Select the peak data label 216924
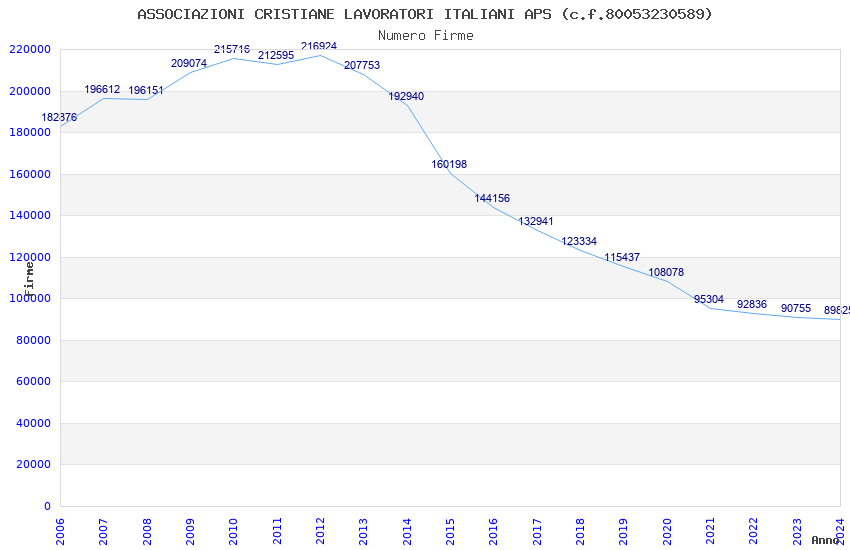 (x=319, y=47)
